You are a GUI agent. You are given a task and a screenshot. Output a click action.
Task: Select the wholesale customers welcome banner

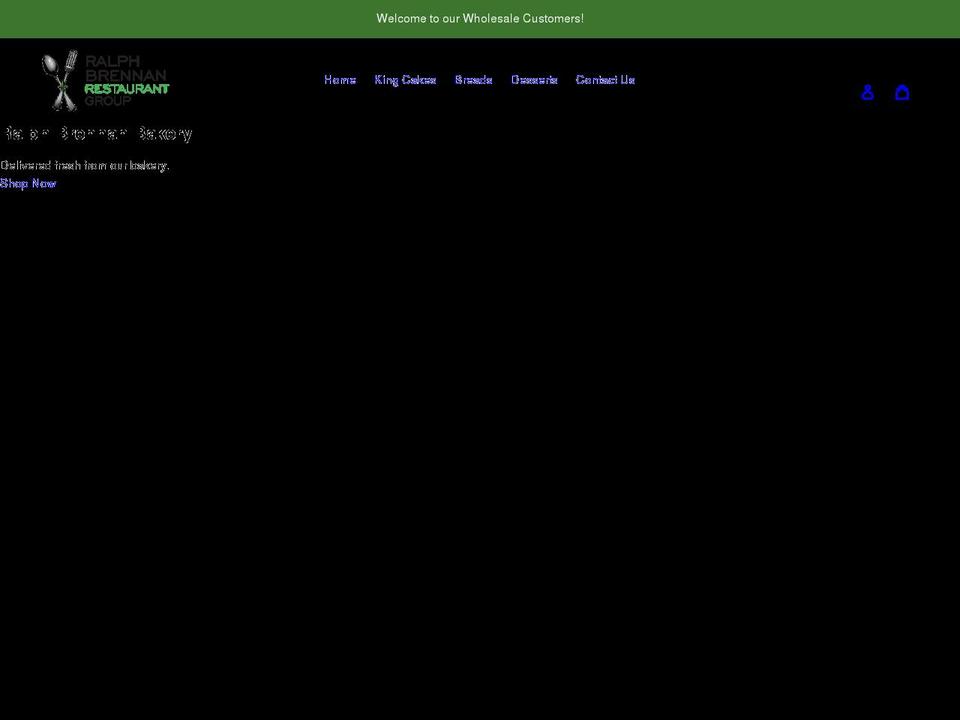coord(480,18)
